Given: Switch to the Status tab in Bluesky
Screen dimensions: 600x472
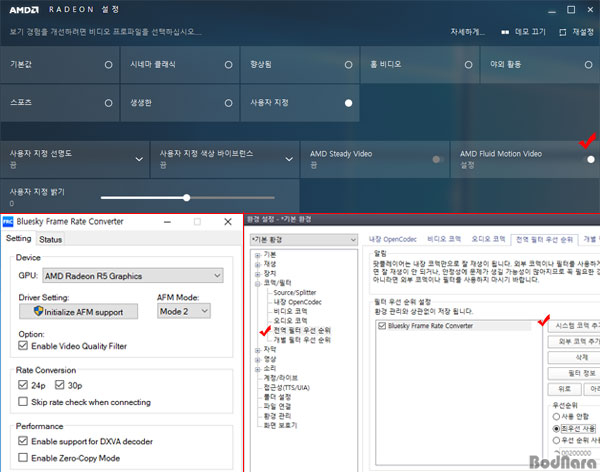Looking at the screenshot, I should (51, 239).
